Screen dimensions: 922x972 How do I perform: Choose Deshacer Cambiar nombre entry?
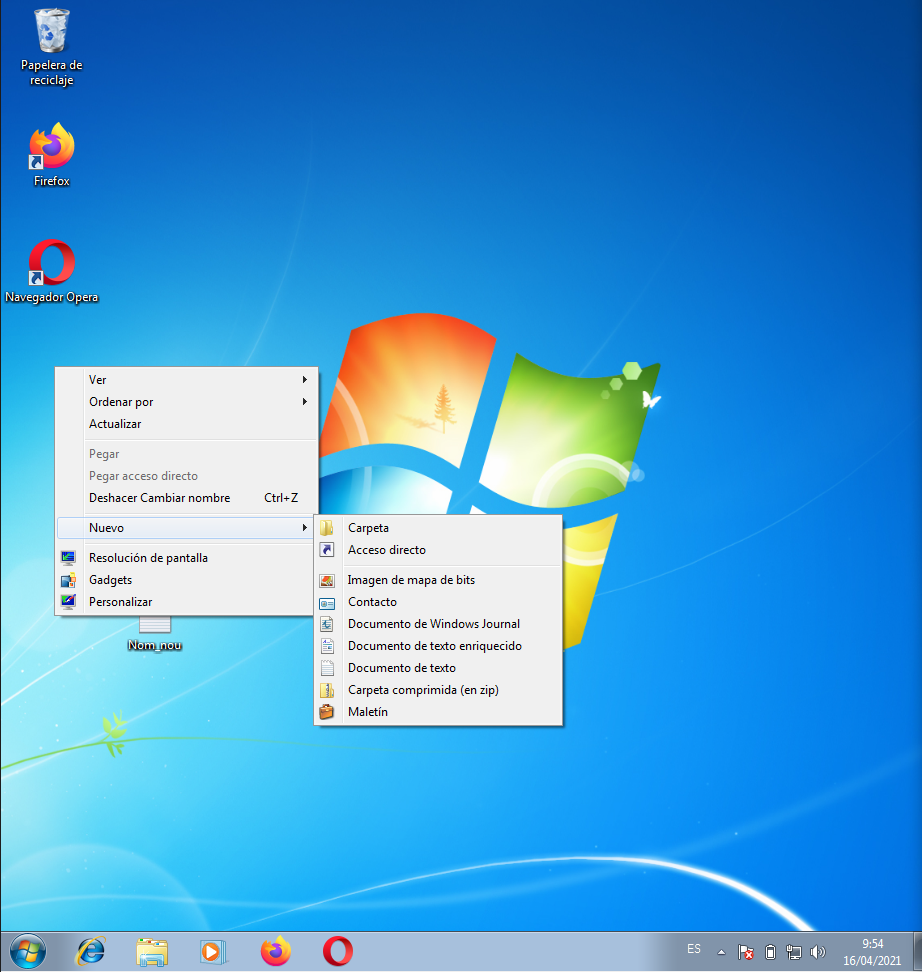[187, 498]
